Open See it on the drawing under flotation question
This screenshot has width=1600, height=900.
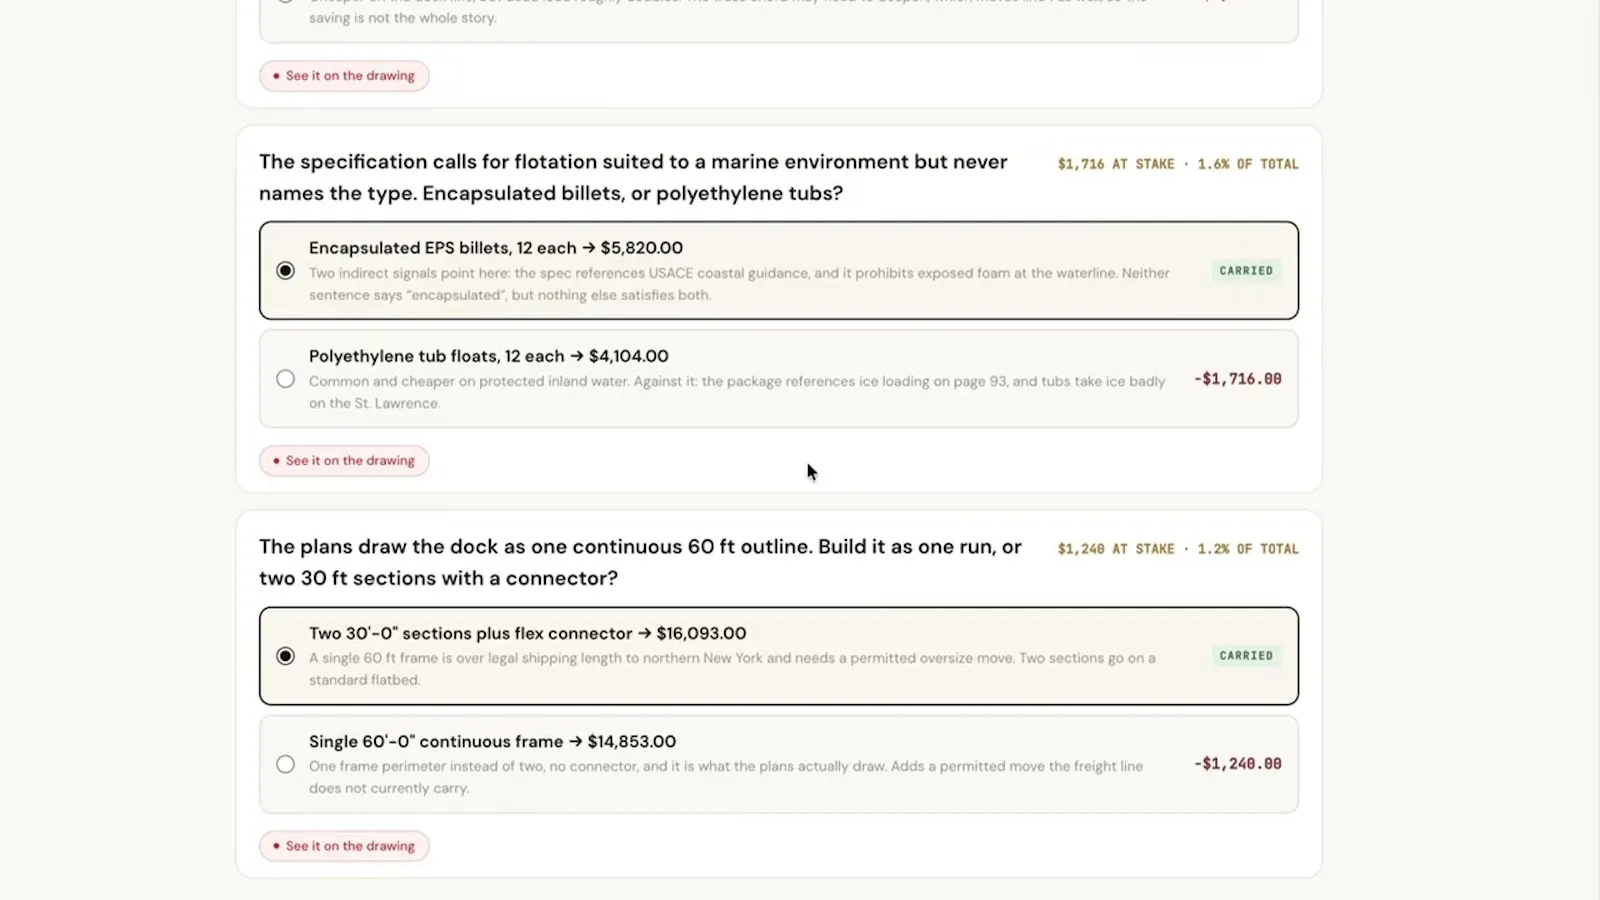click(x=344, y=461)
